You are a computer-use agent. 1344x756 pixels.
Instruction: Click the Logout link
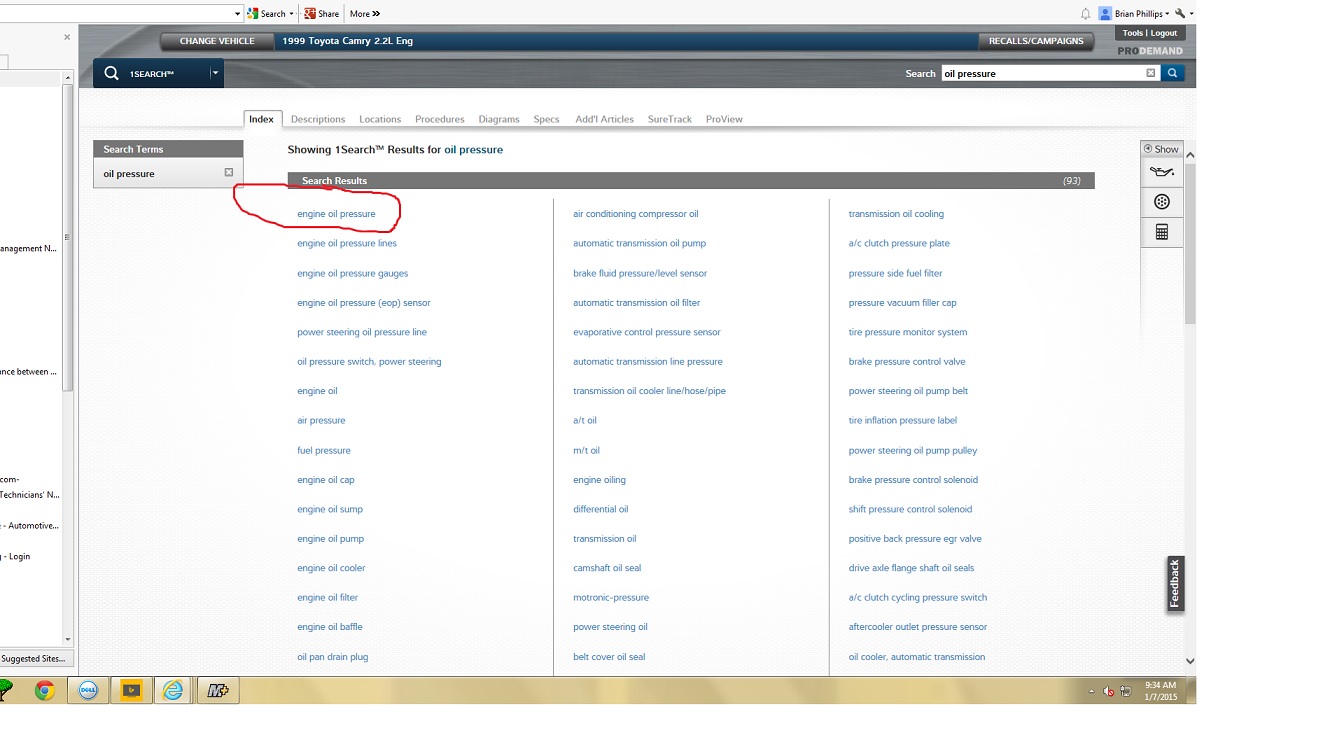1164,33
